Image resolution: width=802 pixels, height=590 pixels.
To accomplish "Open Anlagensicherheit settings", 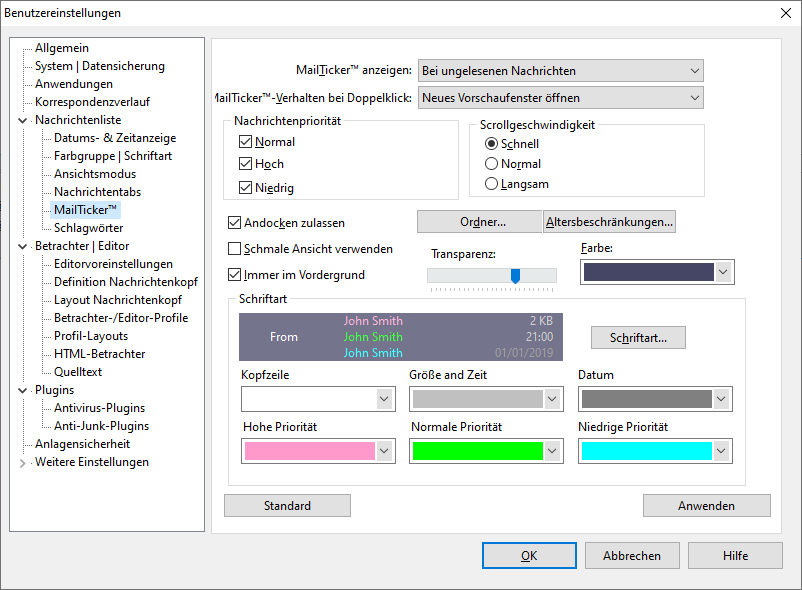I will pos(82,444).
